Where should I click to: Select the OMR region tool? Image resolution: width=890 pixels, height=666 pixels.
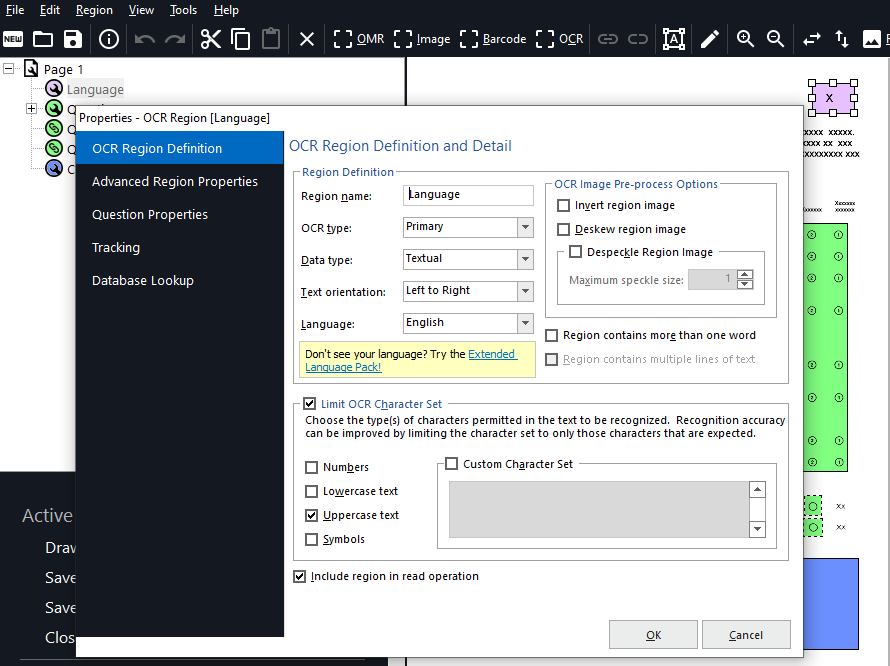click(x=359, y=39)
